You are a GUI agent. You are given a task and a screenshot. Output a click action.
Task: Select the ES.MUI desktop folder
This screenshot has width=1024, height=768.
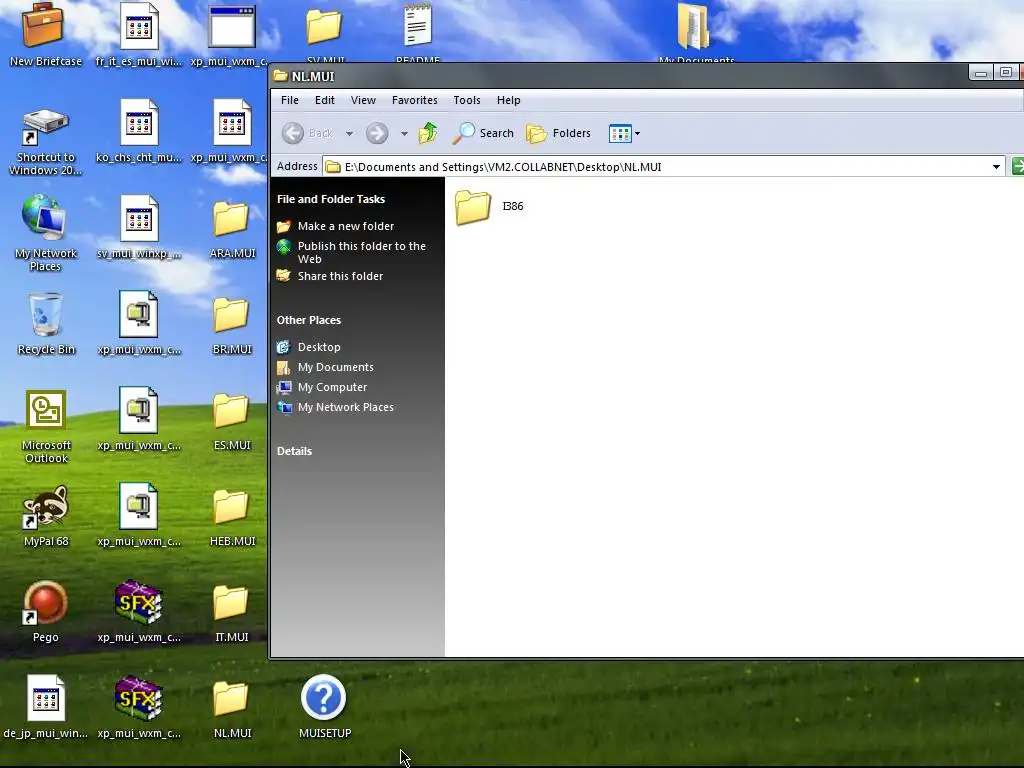(232, 421)
